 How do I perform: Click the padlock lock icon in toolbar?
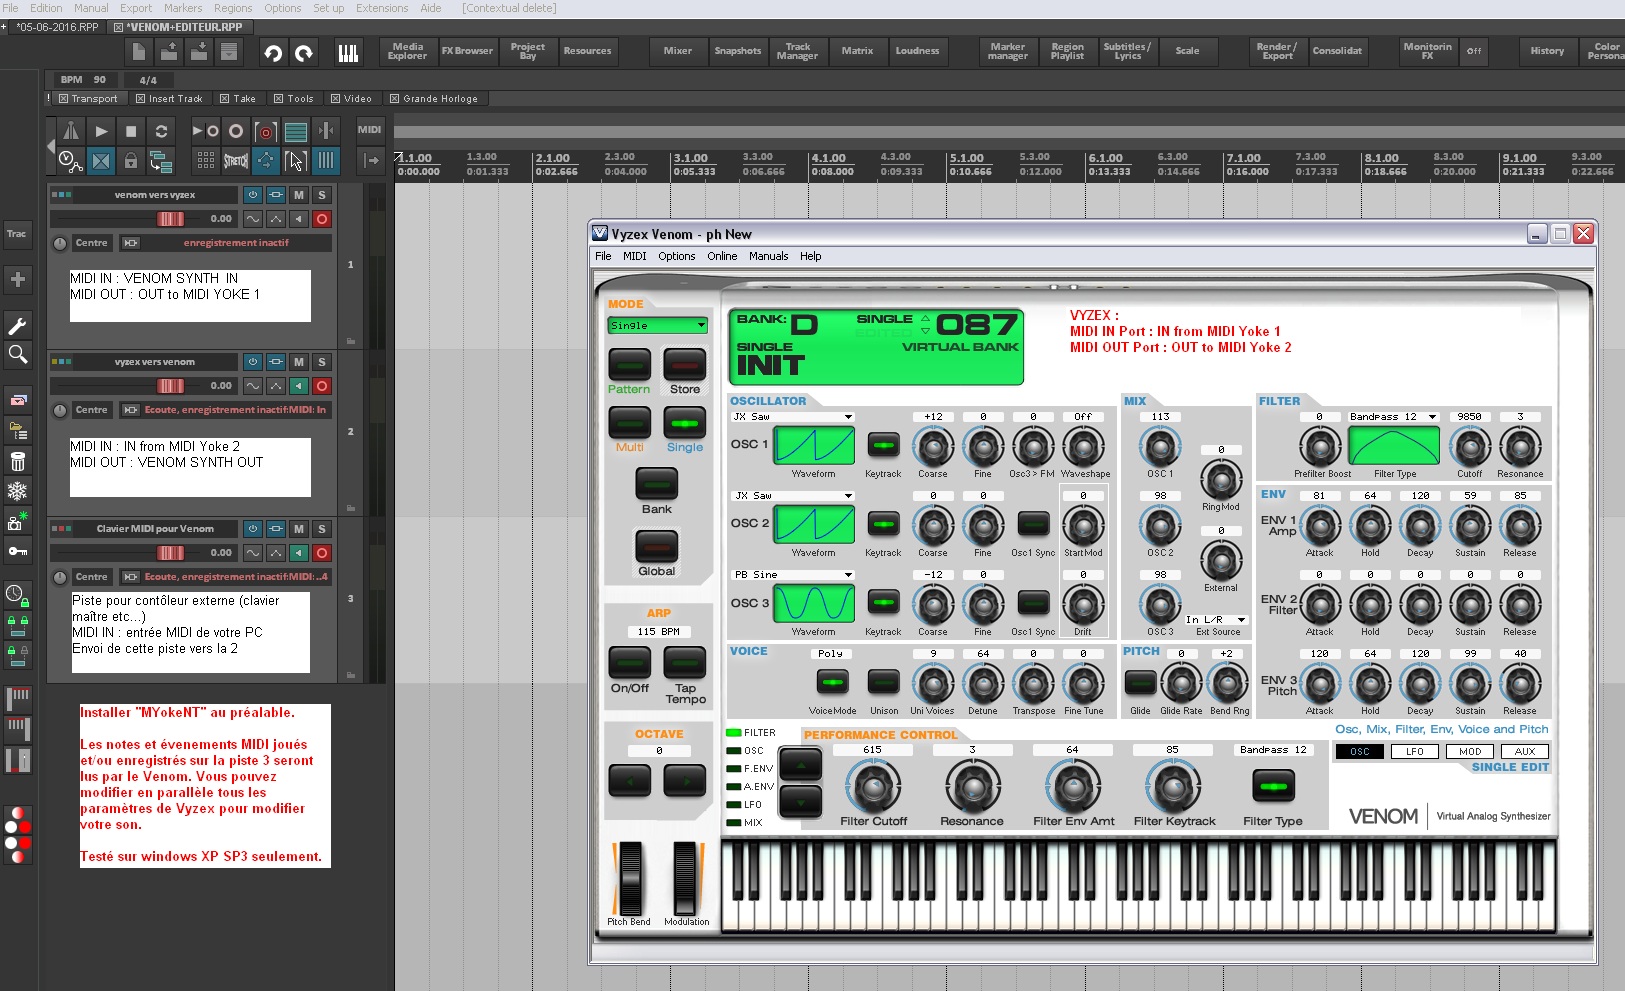pyautogui.click(x=131, y=160)
